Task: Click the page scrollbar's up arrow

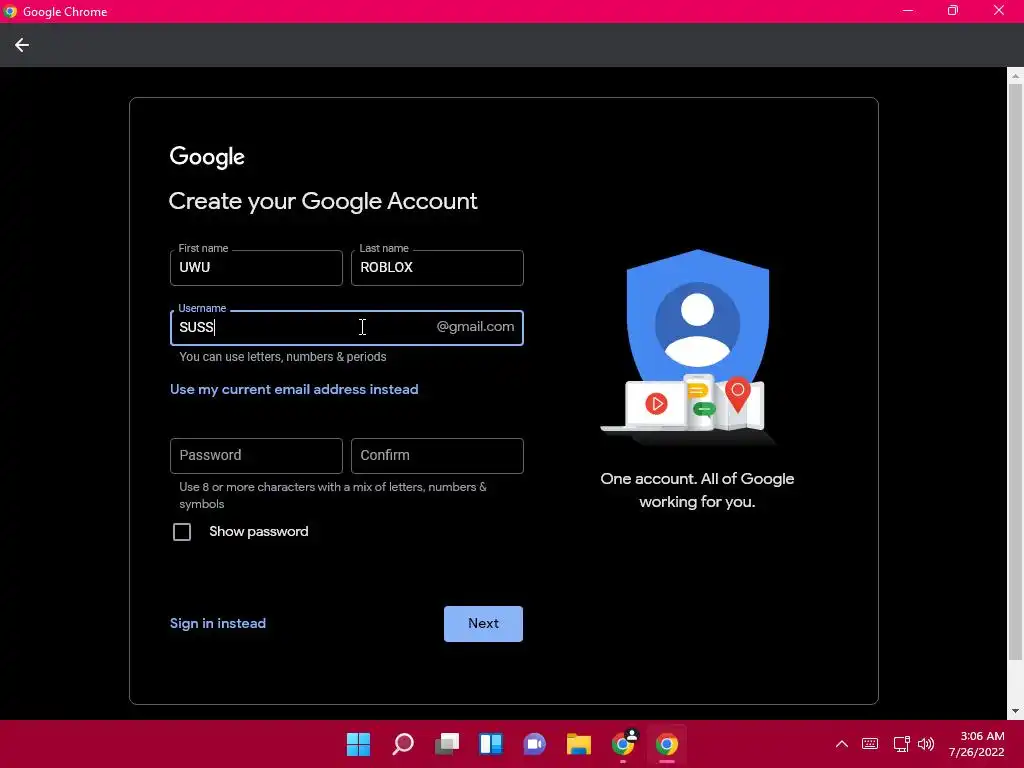Action: click(1015, 76)
